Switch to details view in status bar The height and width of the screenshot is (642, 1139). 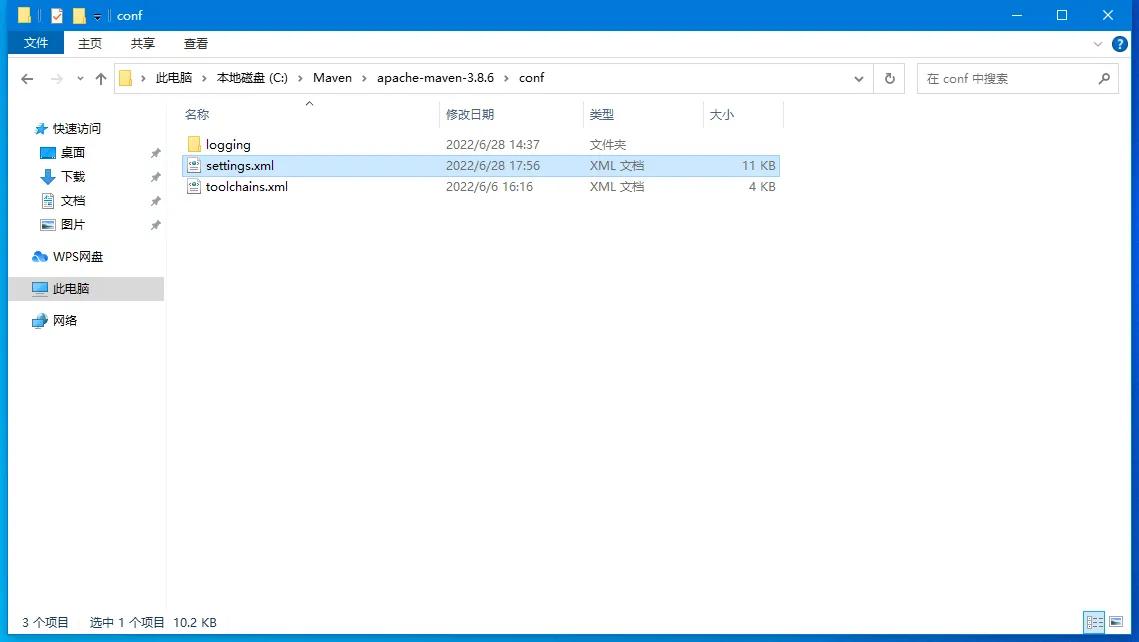[x=1094, y=622]
